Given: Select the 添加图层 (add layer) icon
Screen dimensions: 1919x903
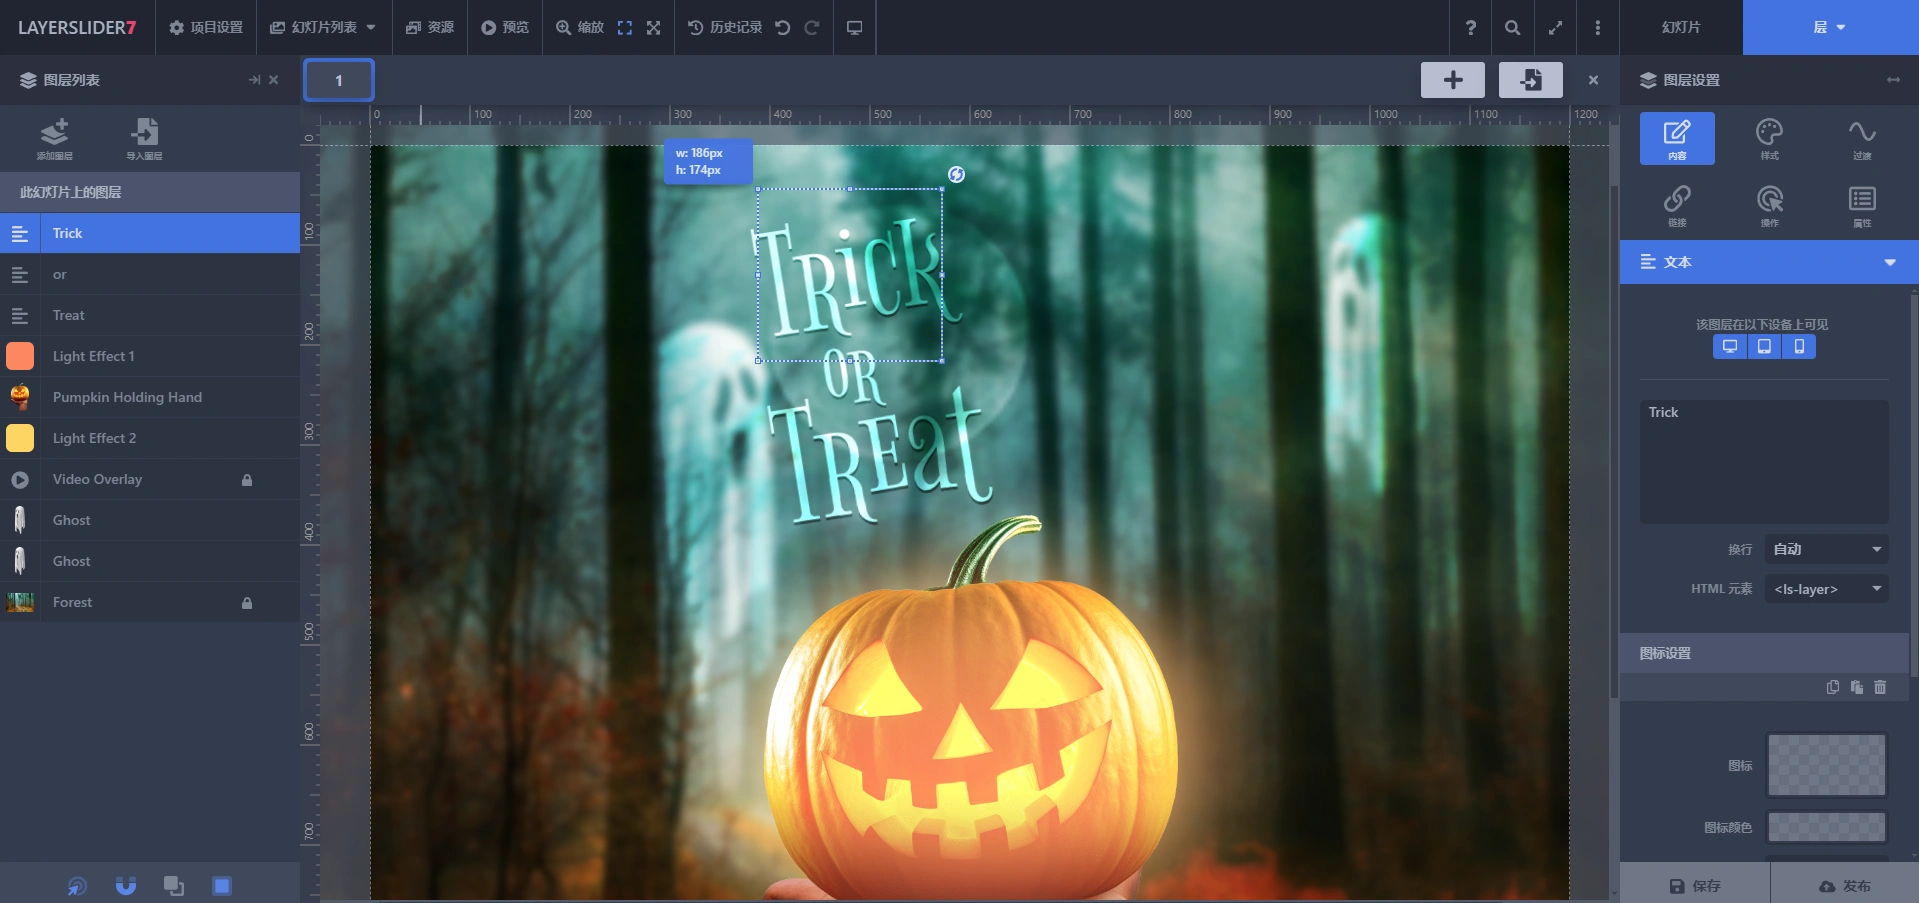Looking at the screenshot, I should (56, 138).
